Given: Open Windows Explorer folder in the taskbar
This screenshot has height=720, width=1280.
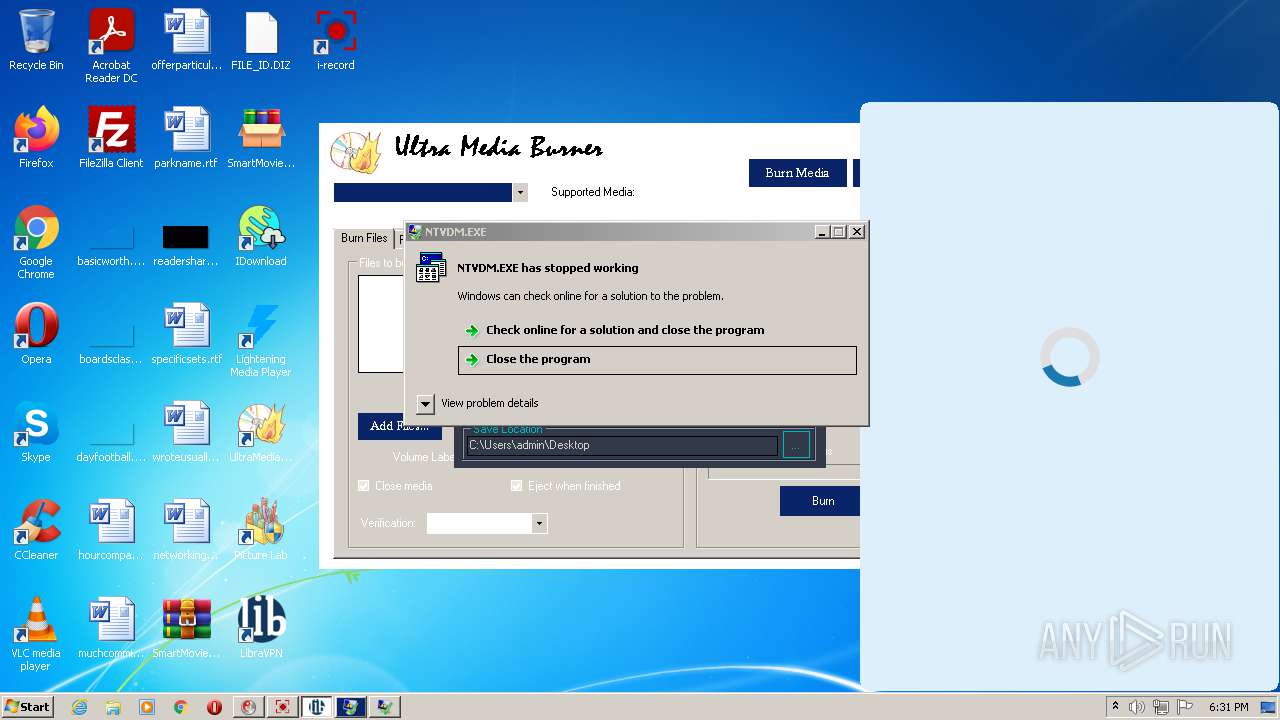Looking at the screenshot, I should [113, 707].
